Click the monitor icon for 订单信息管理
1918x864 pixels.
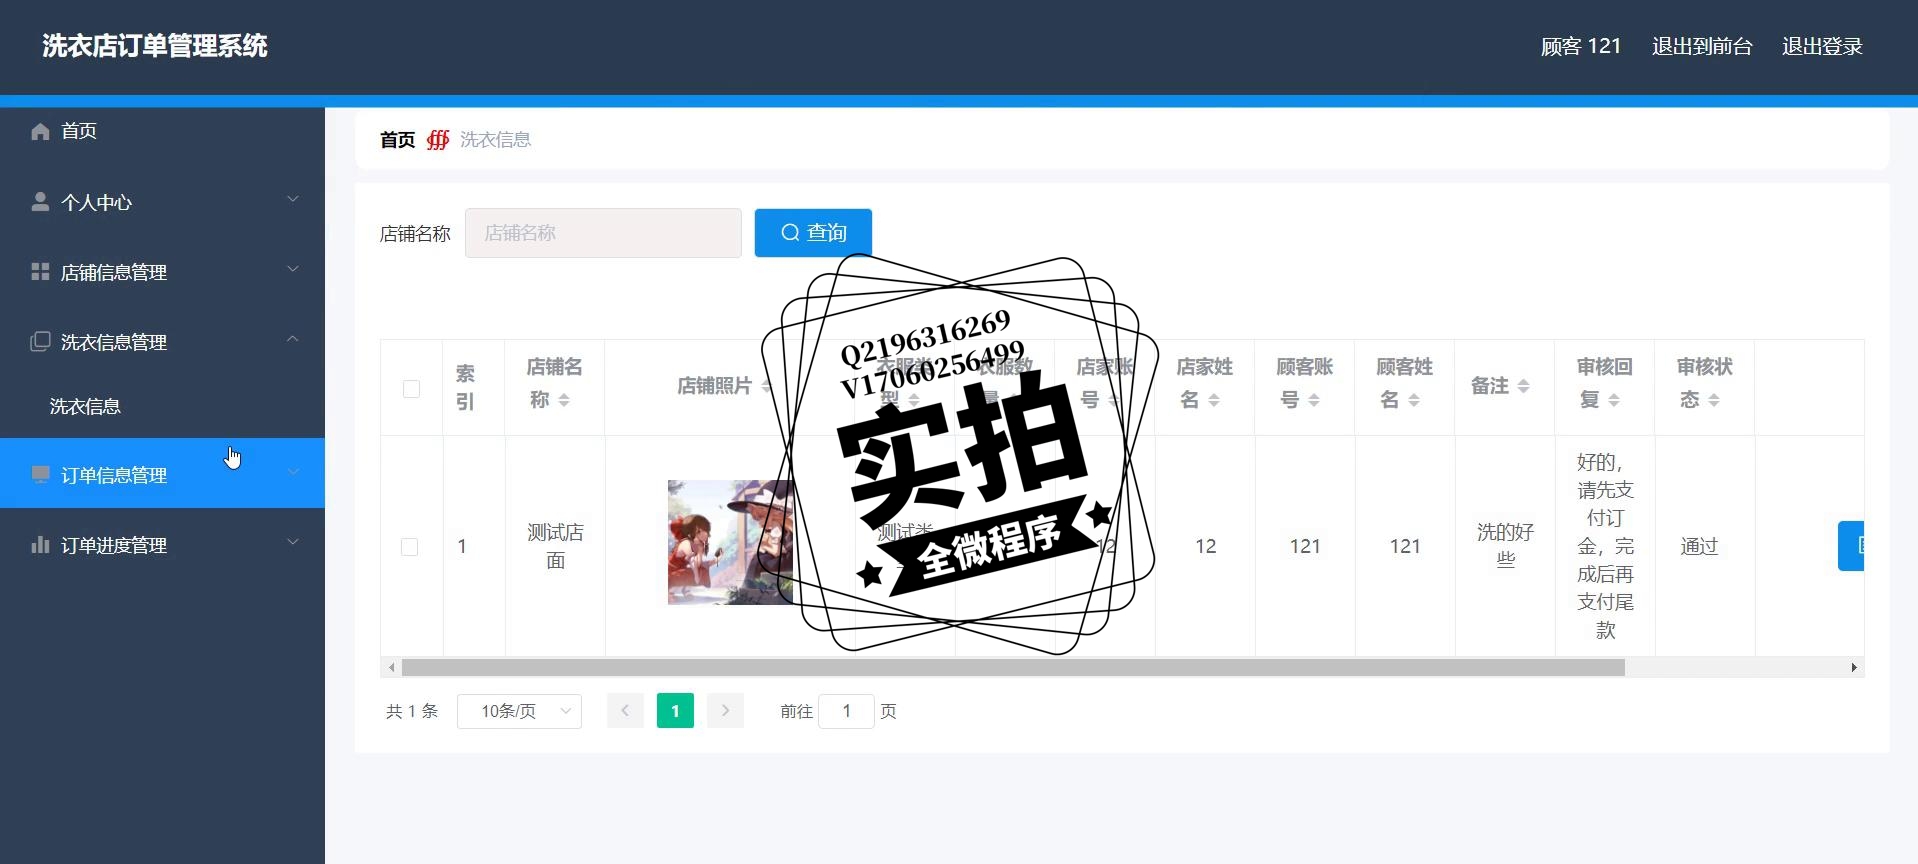point(40,474)
